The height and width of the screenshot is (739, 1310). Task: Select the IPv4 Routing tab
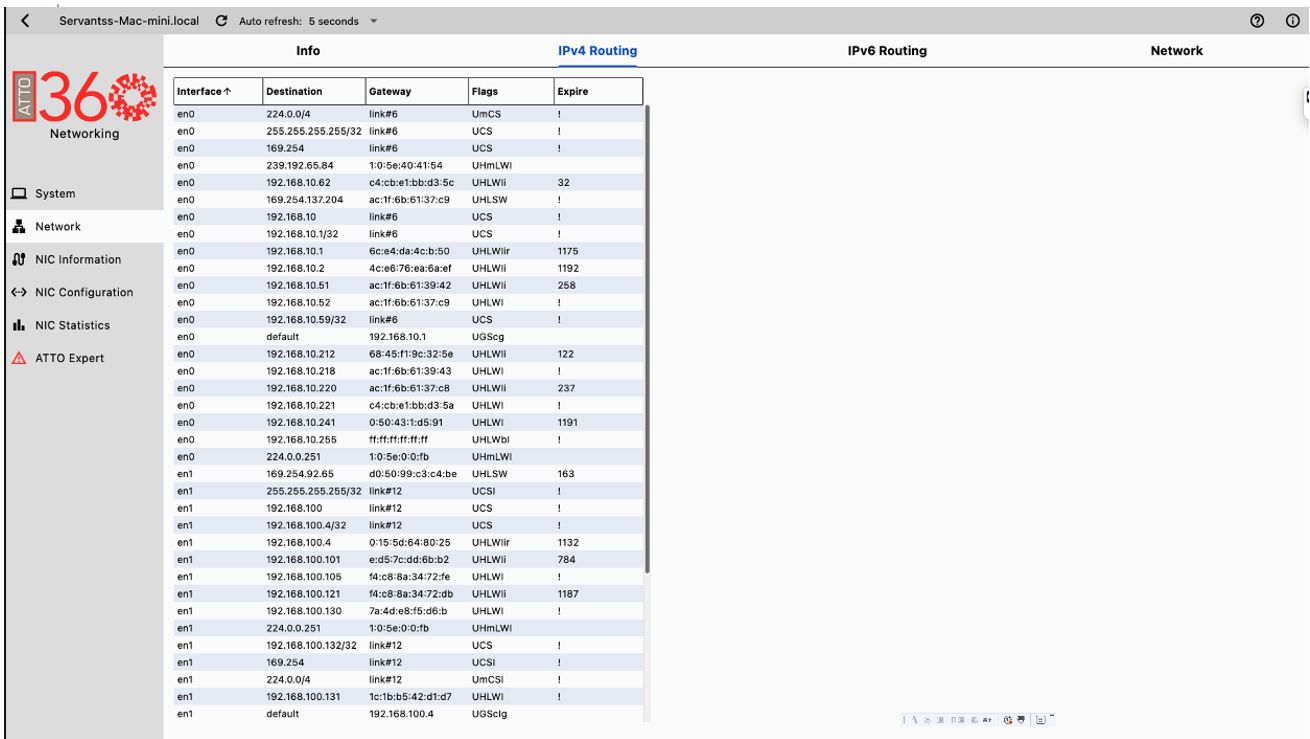coord(597,51)
